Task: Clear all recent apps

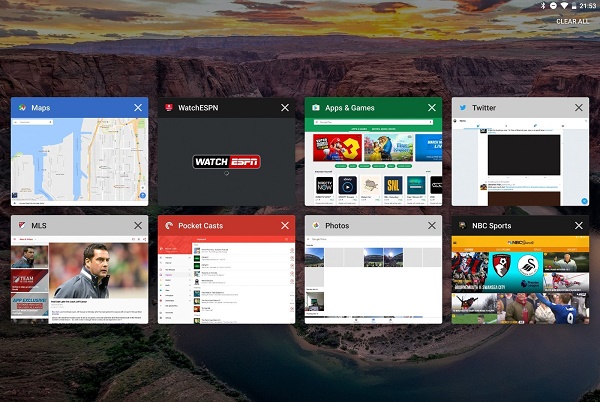Action: [572, 21]
